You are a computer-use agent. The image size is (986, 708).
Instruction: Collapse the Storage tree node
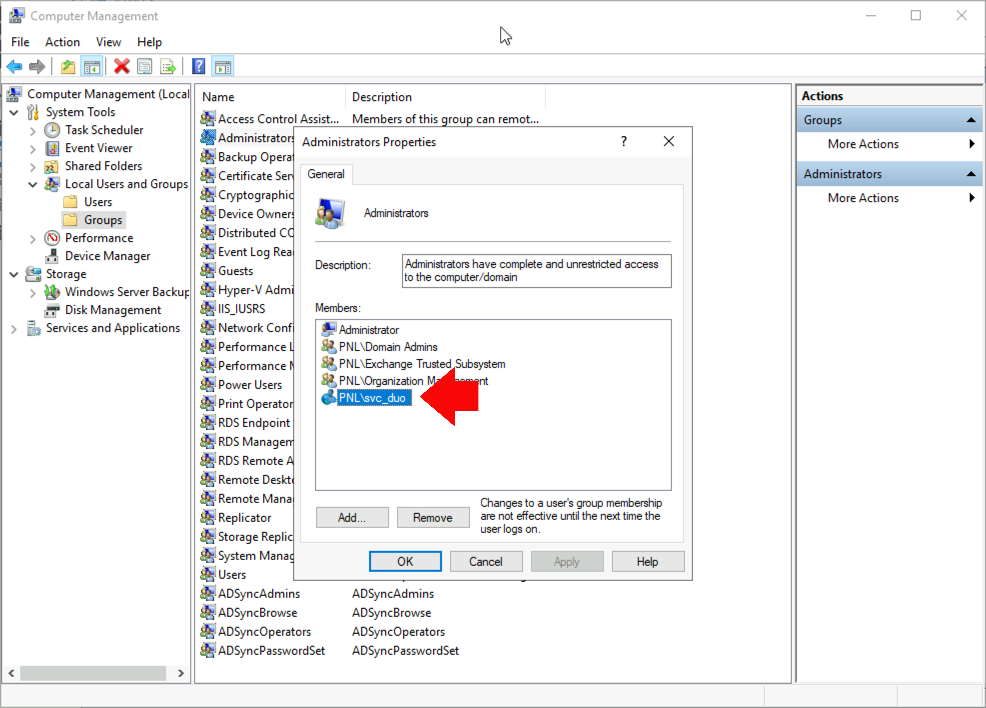coord(14,275)
